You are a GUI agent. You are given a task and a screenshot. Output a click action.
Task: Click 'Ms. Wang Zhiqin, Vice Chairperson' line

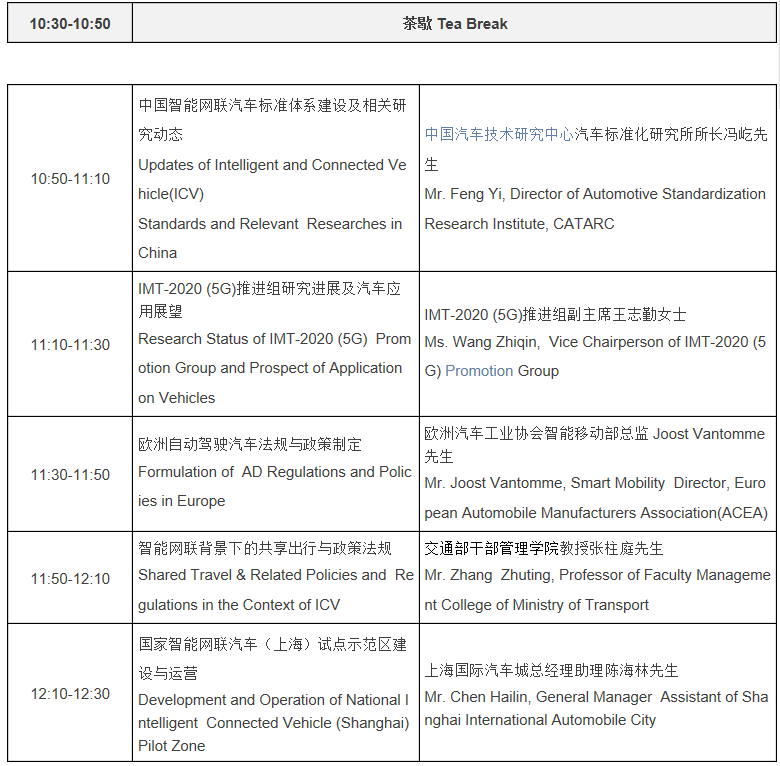coord(595,342)
